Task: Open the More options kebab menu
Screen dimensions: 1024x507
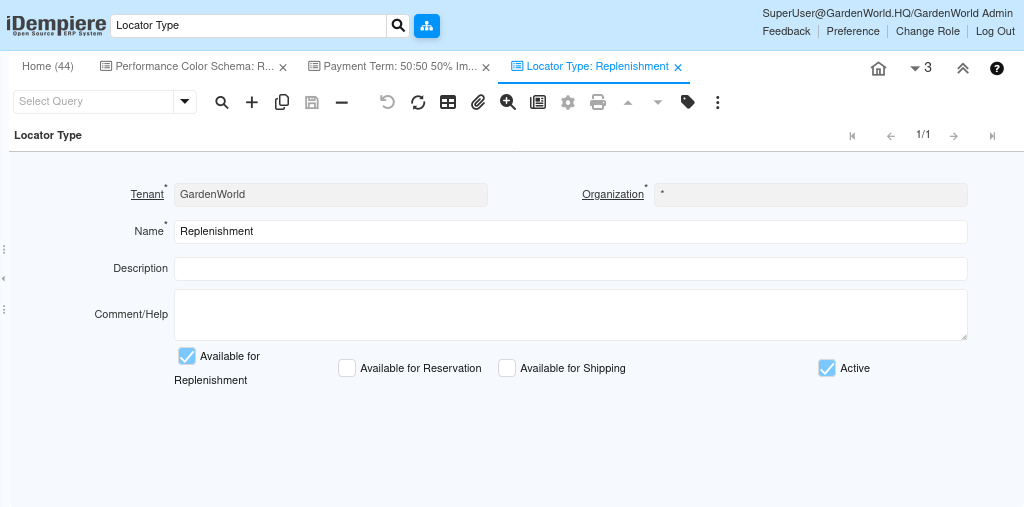Action: tap(718, 102)
